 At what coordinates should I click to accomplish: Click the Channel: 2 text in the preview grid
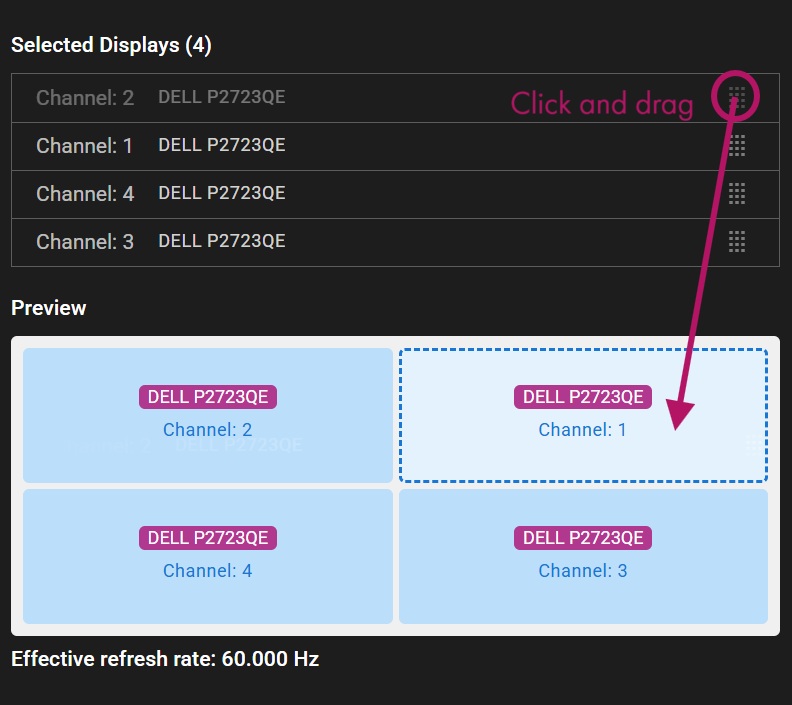(x=207, y=430)
